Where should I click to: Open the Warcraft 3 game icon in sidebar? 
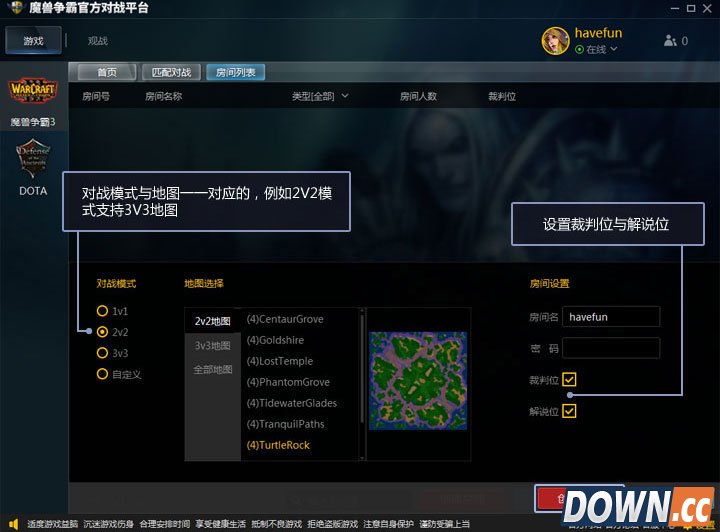coord(33,90)
